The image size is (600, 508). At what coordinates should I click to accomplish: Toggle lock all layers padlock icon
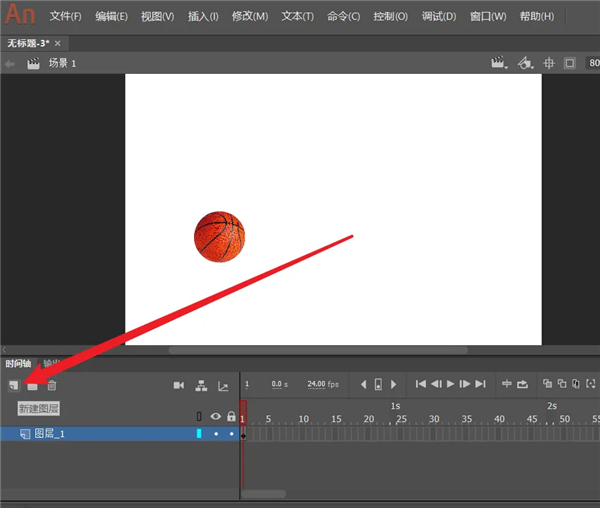[x=231, y=416]
